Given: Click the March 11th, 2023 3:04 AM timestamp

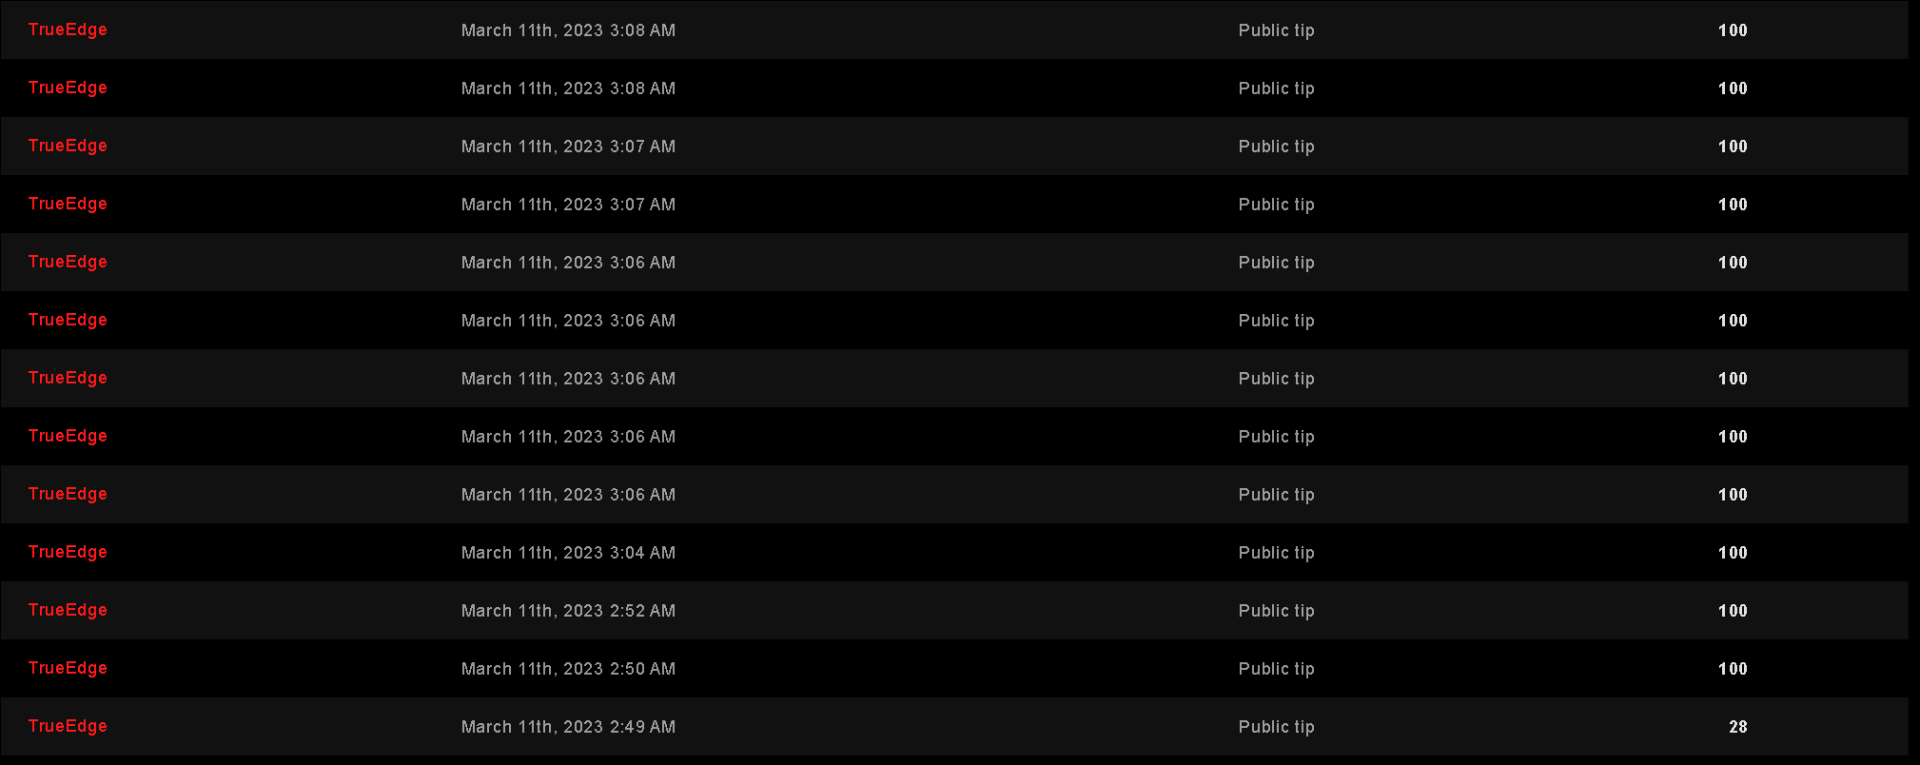Looking at the screenshot, I should pyautogui.click(x=568, y=553).
